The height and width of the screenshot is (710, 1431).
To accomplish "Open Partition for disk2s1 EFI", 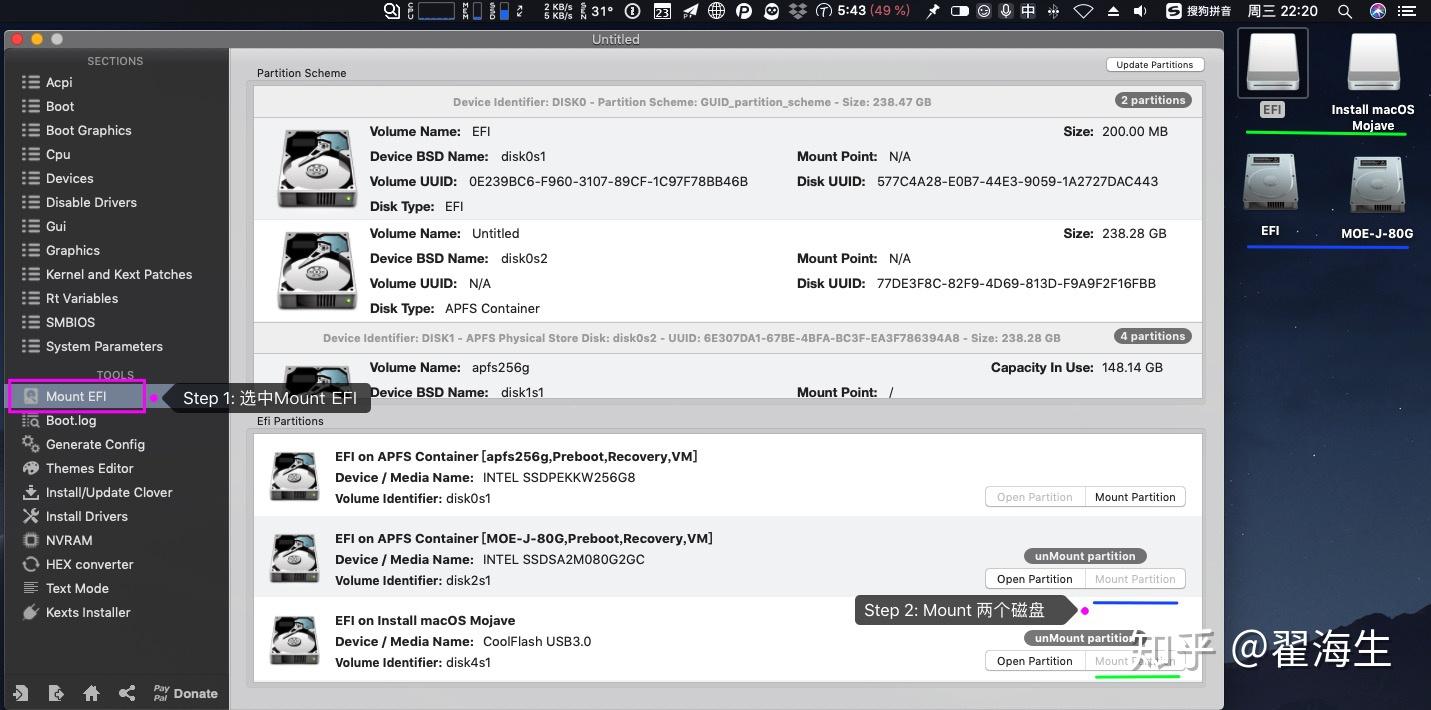I will [1035, 579].
